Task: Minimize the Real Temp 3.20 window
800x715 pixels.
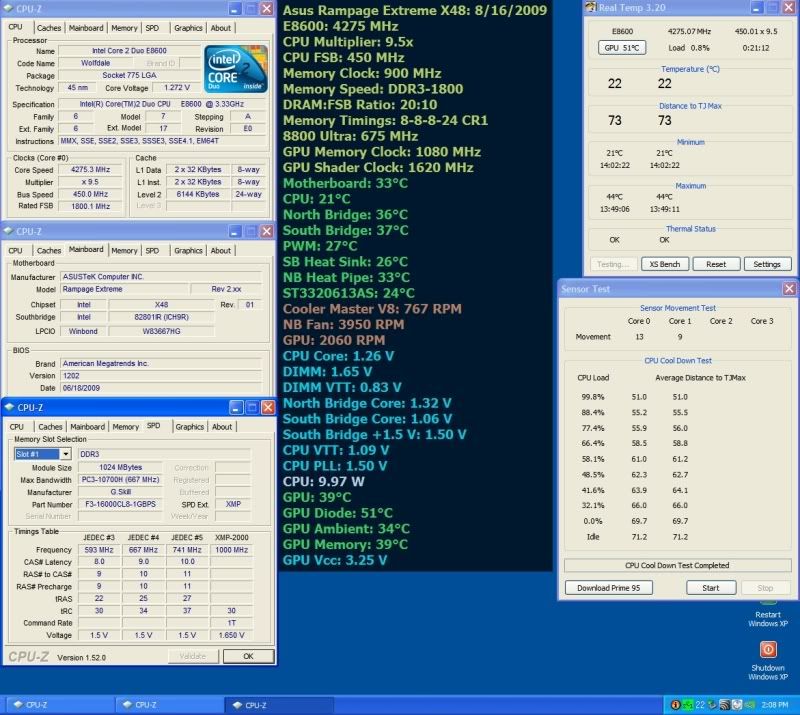Action: tap(757, 8)
